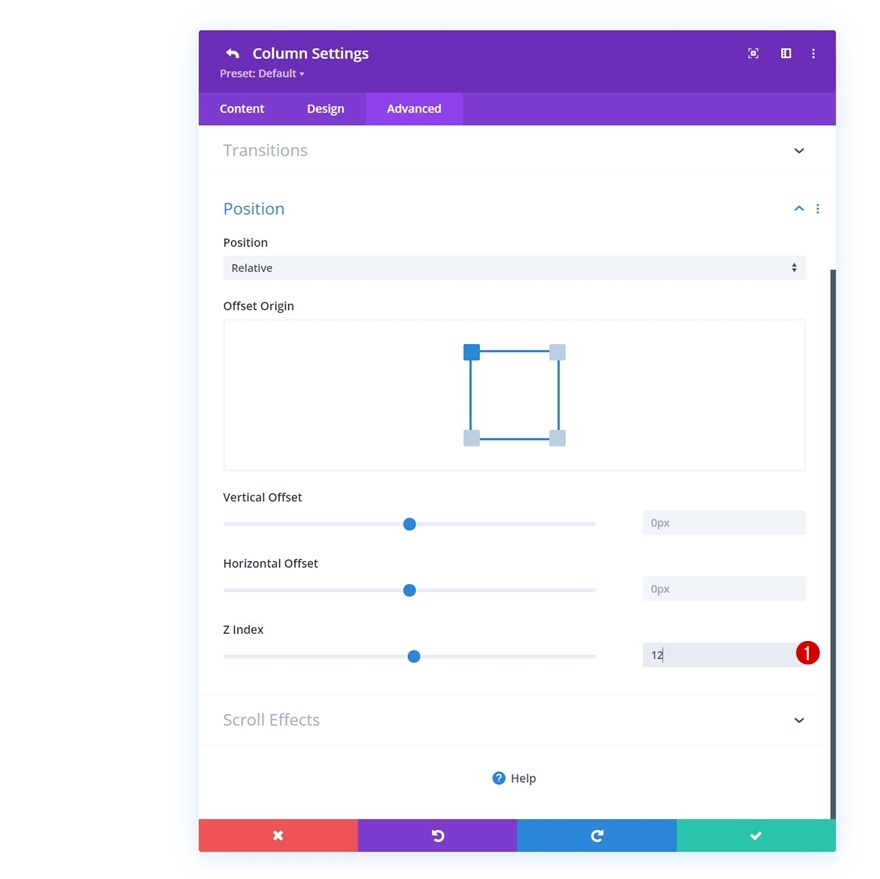Select the top-left offset origin corner

471,352
